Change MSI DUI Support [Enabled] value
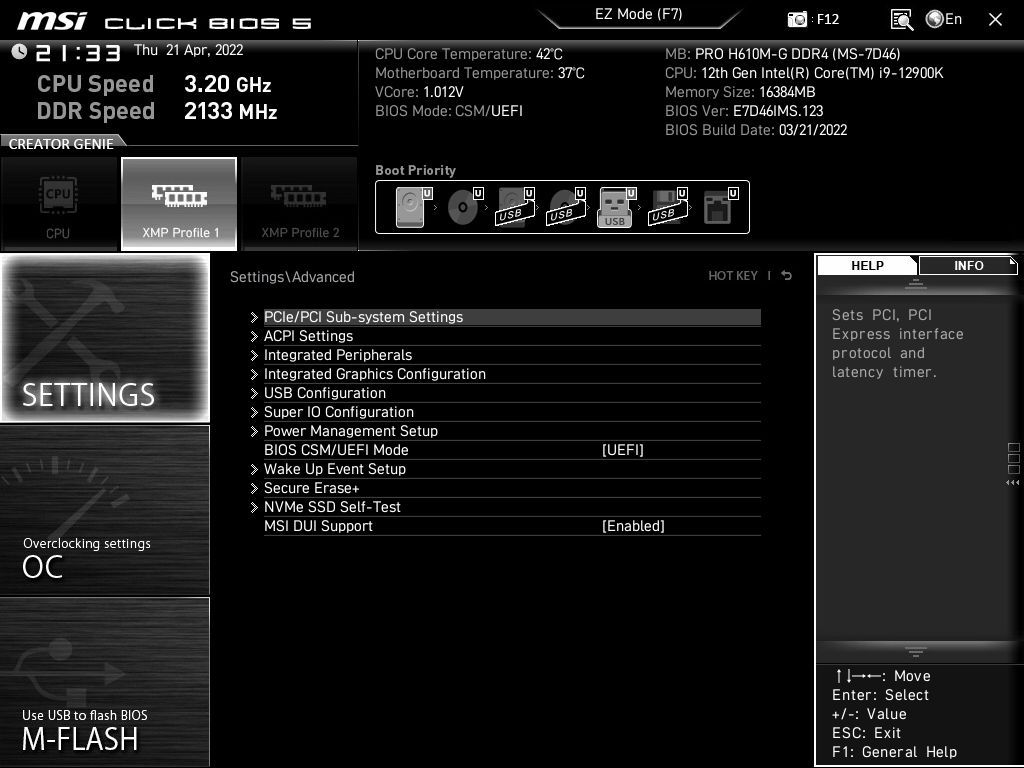Image resolution: width=1024 pixels, height=768 pixels. coord(633,526)
